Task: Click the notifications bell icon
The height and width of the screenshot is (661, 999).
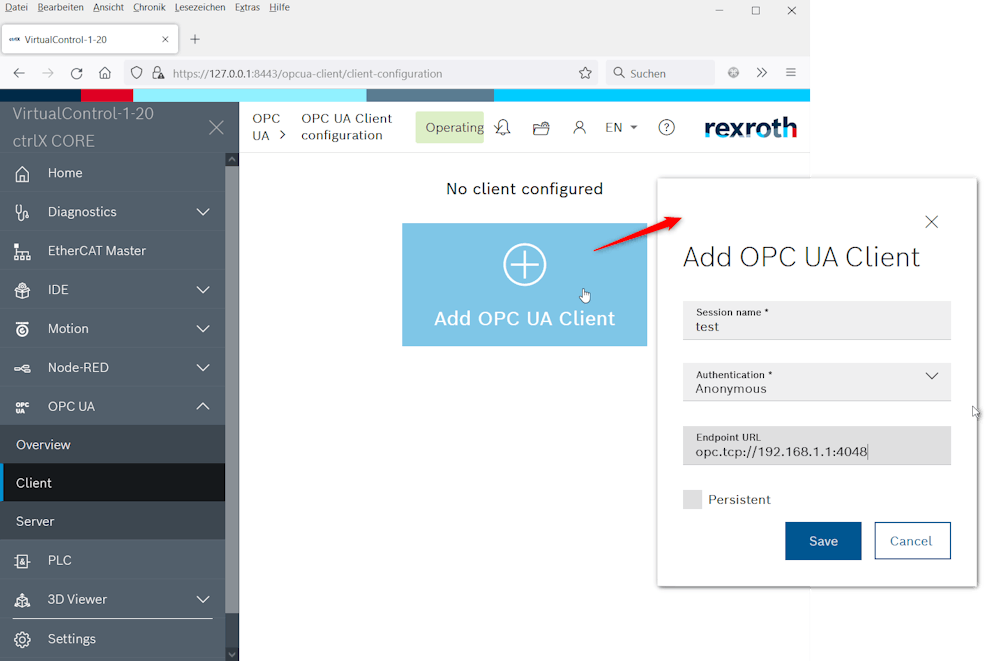Action: click(x=503, y=128)
